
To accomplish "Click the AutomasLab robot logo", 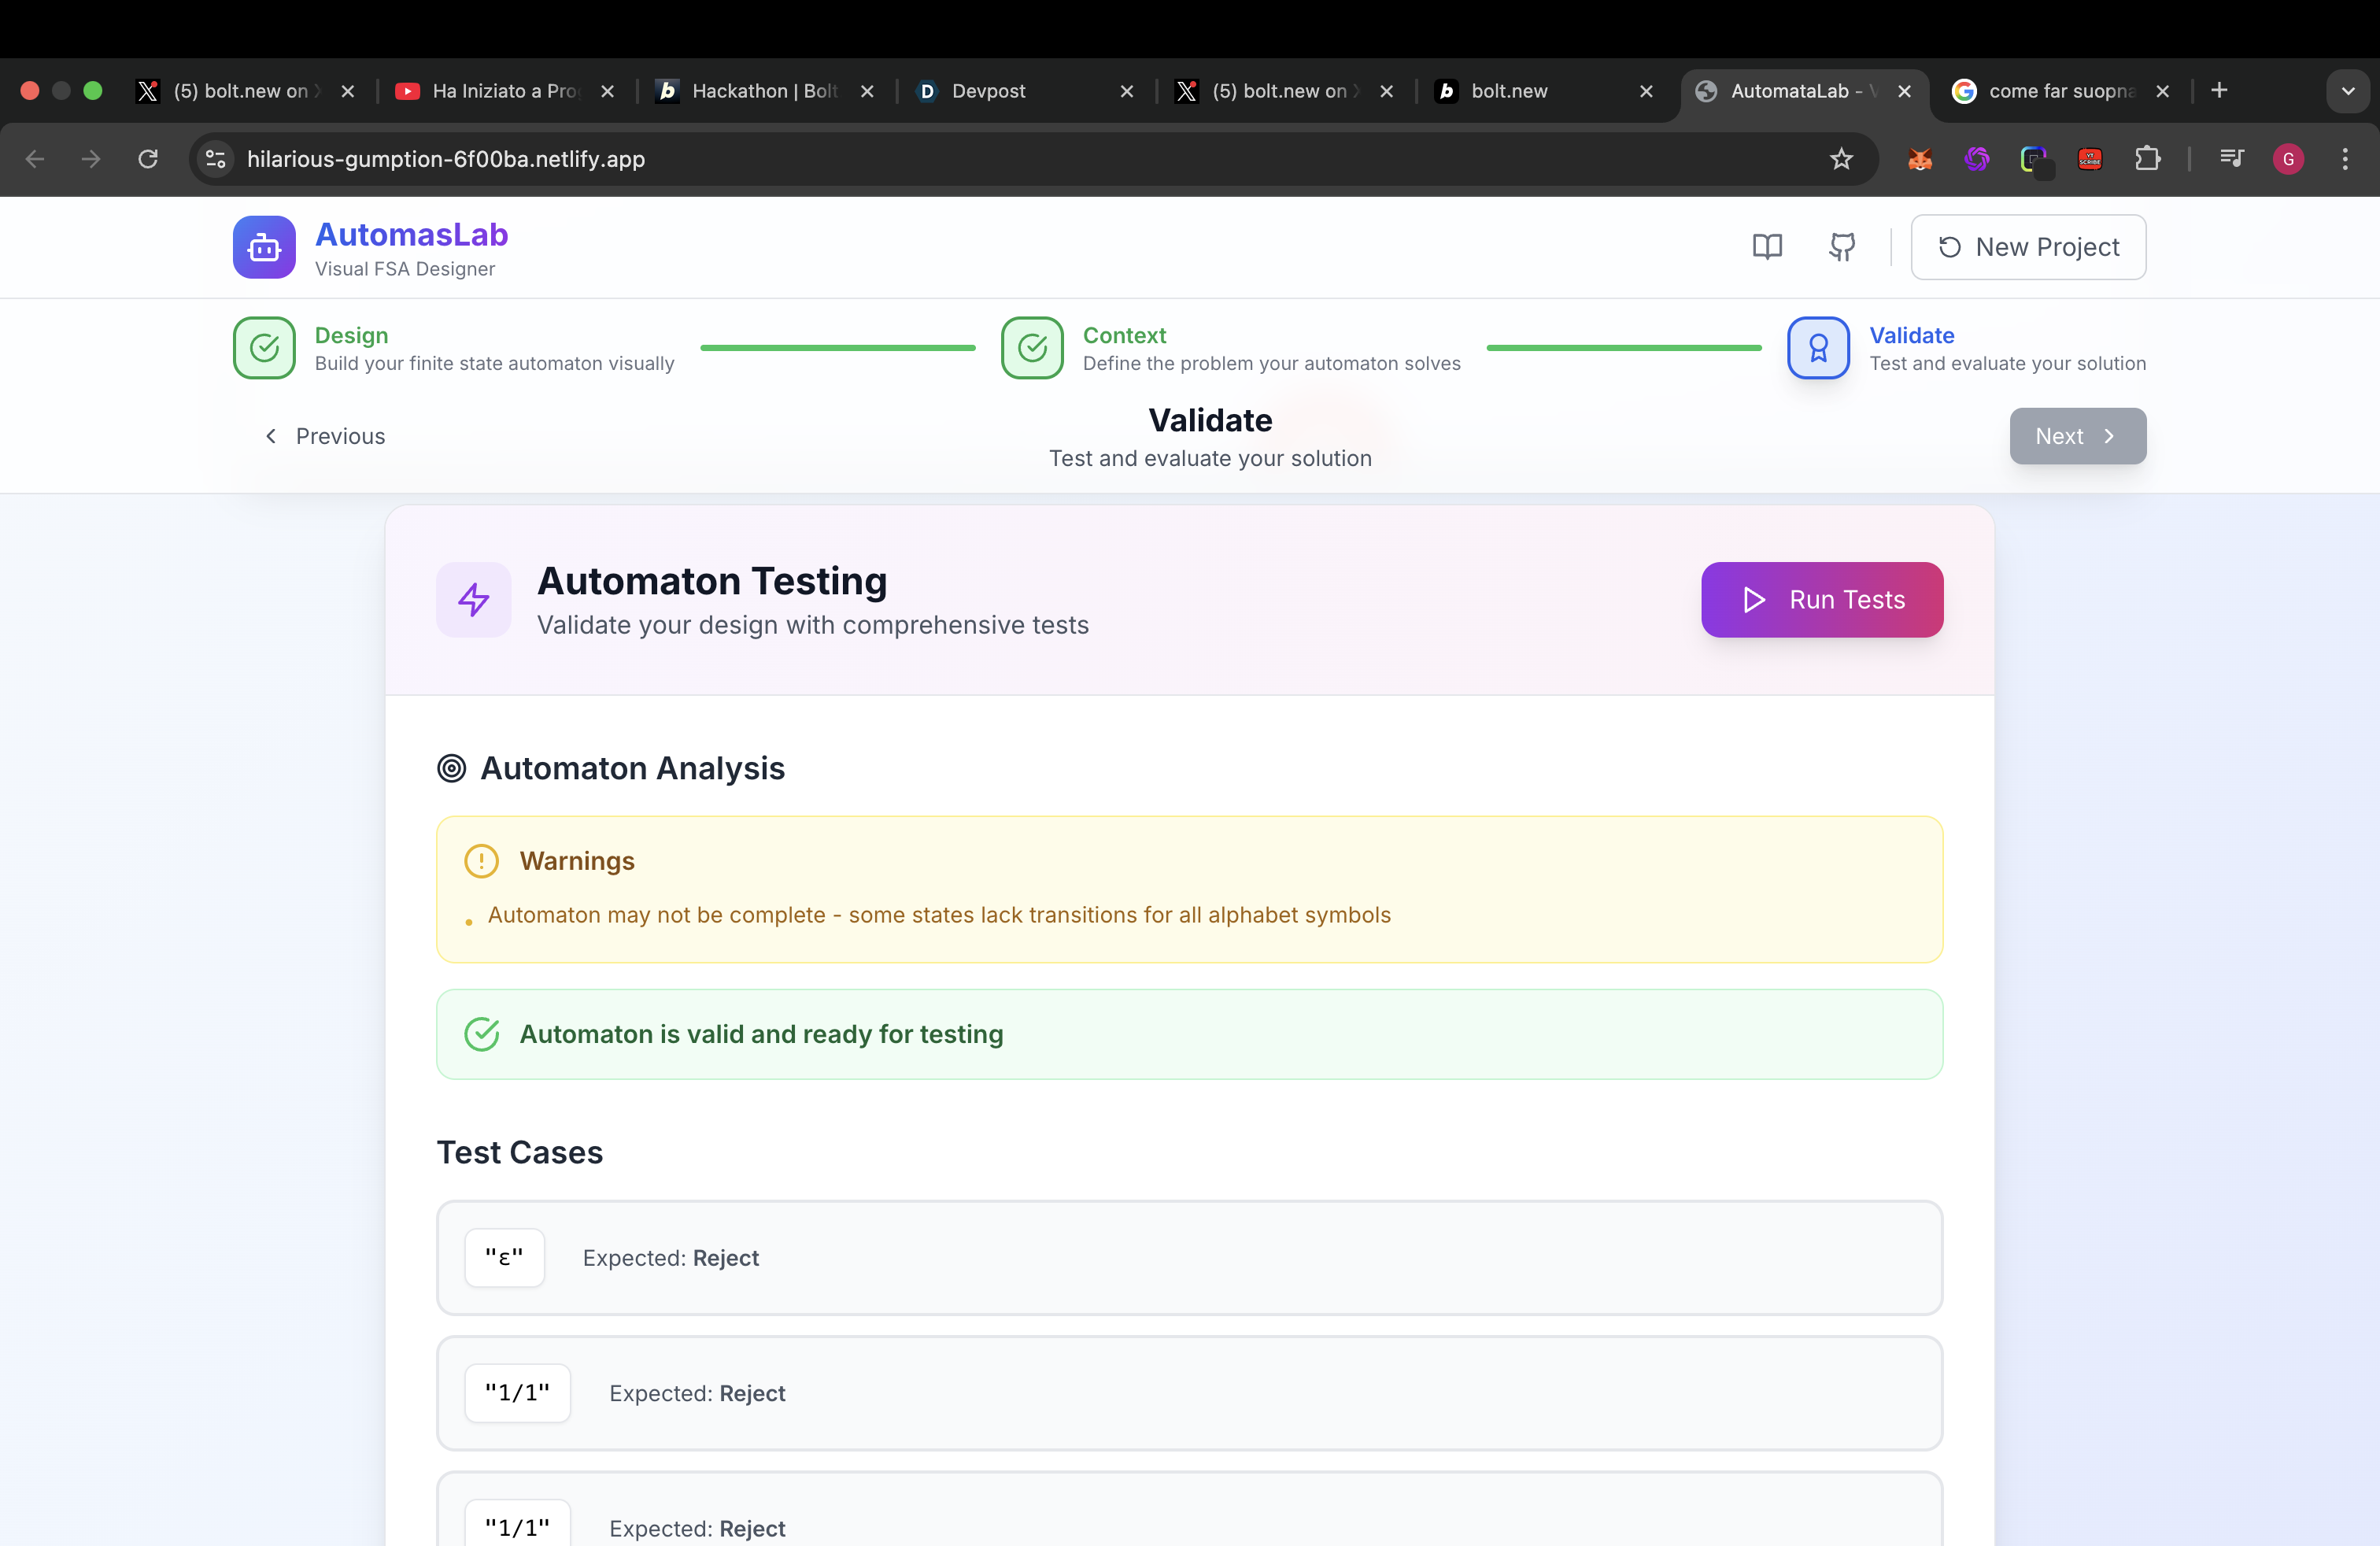I will point(264,247).
